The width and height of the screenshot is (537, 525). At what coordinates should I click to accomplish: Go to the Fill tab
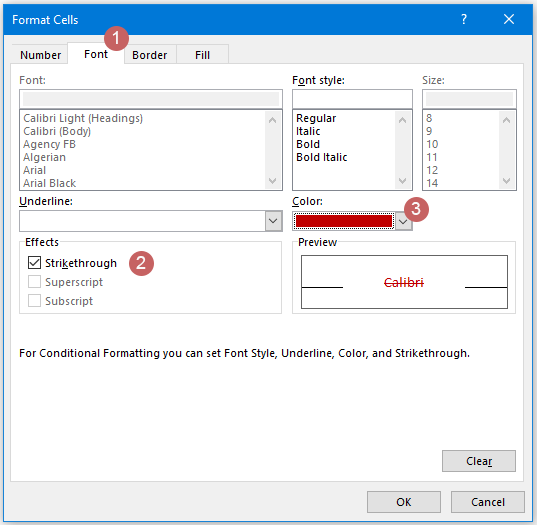pos(202,54)
